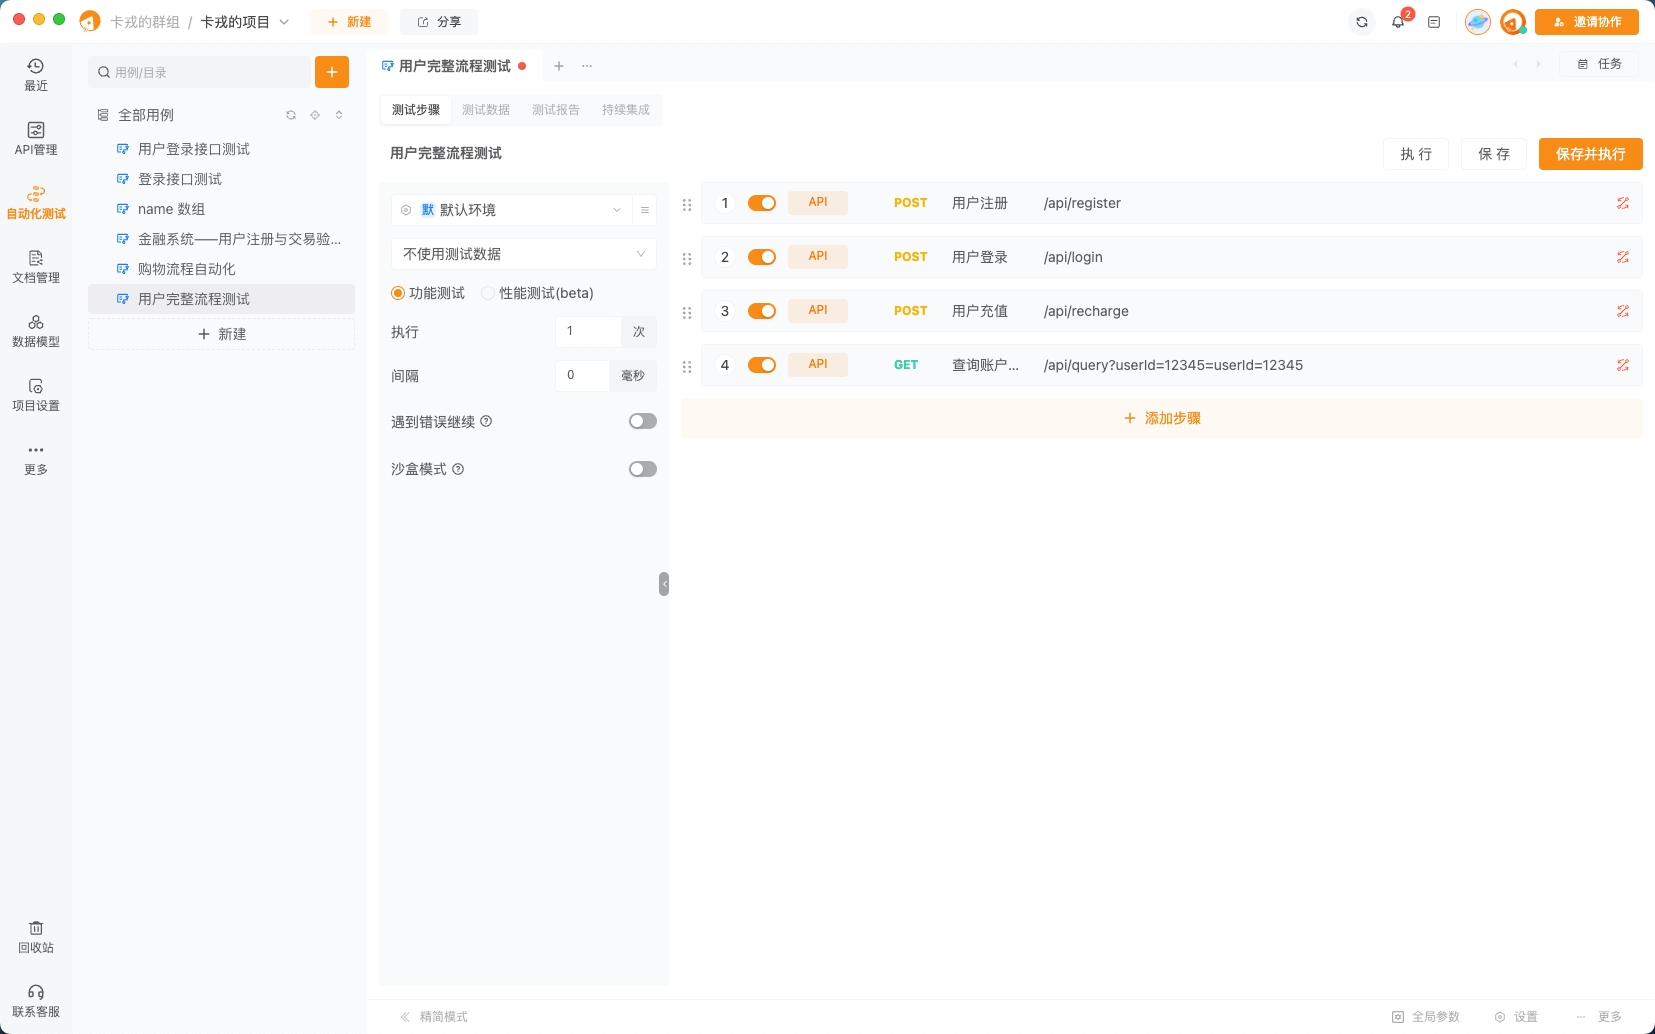This screenshot has width=1655, height=1034.
Task: Click the 间隔 milliseconds input field
Action: (582, 375)
